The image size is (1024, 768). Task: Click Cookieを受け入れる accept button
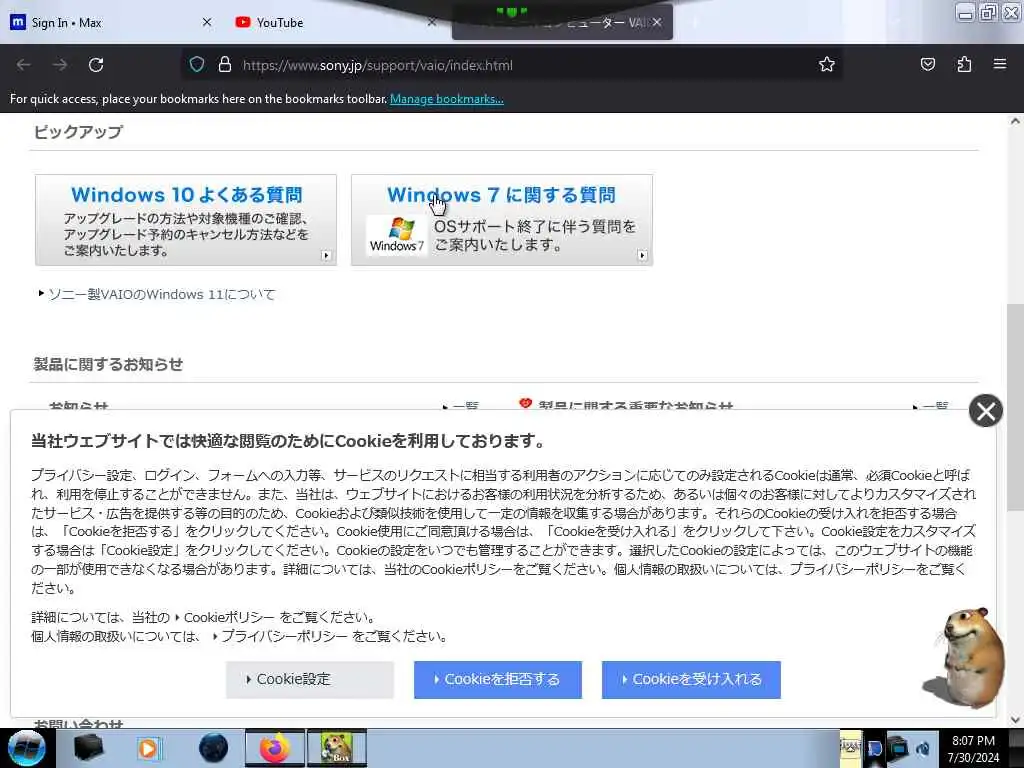click(x=691, y=680)
